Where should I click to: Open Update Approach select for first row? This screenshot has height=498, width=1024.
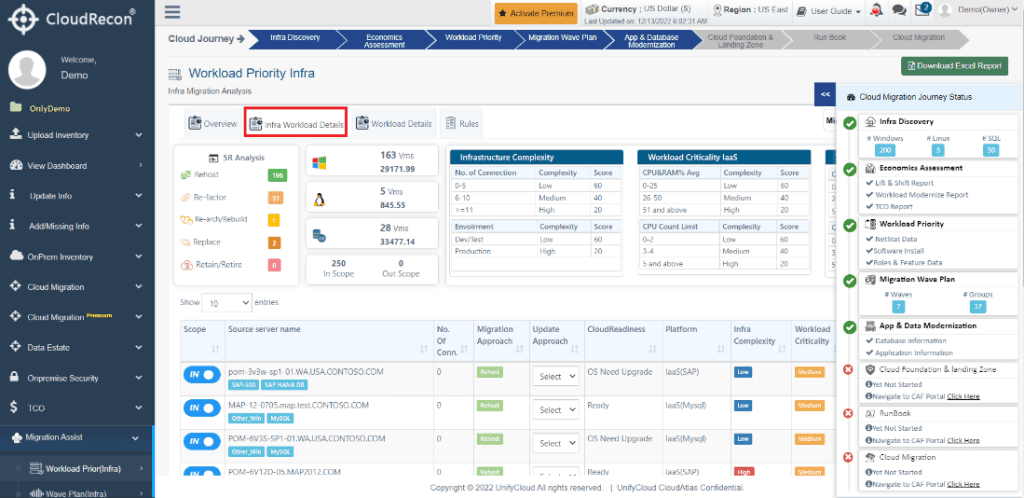click(556, 377)
